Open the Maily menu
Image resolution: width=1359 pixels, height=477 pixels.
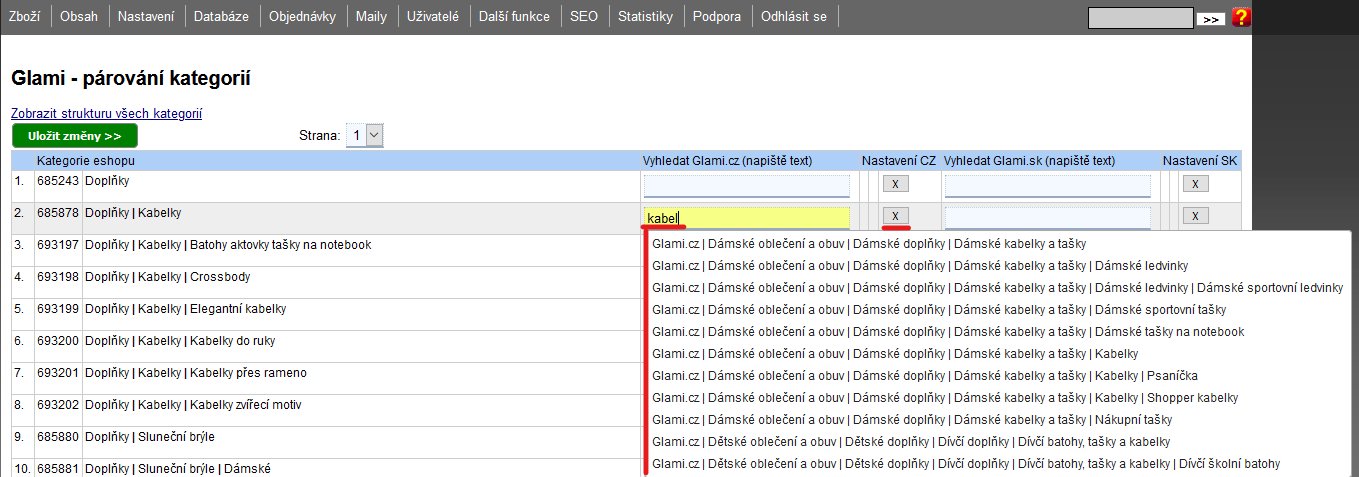(x=371, y=17)
